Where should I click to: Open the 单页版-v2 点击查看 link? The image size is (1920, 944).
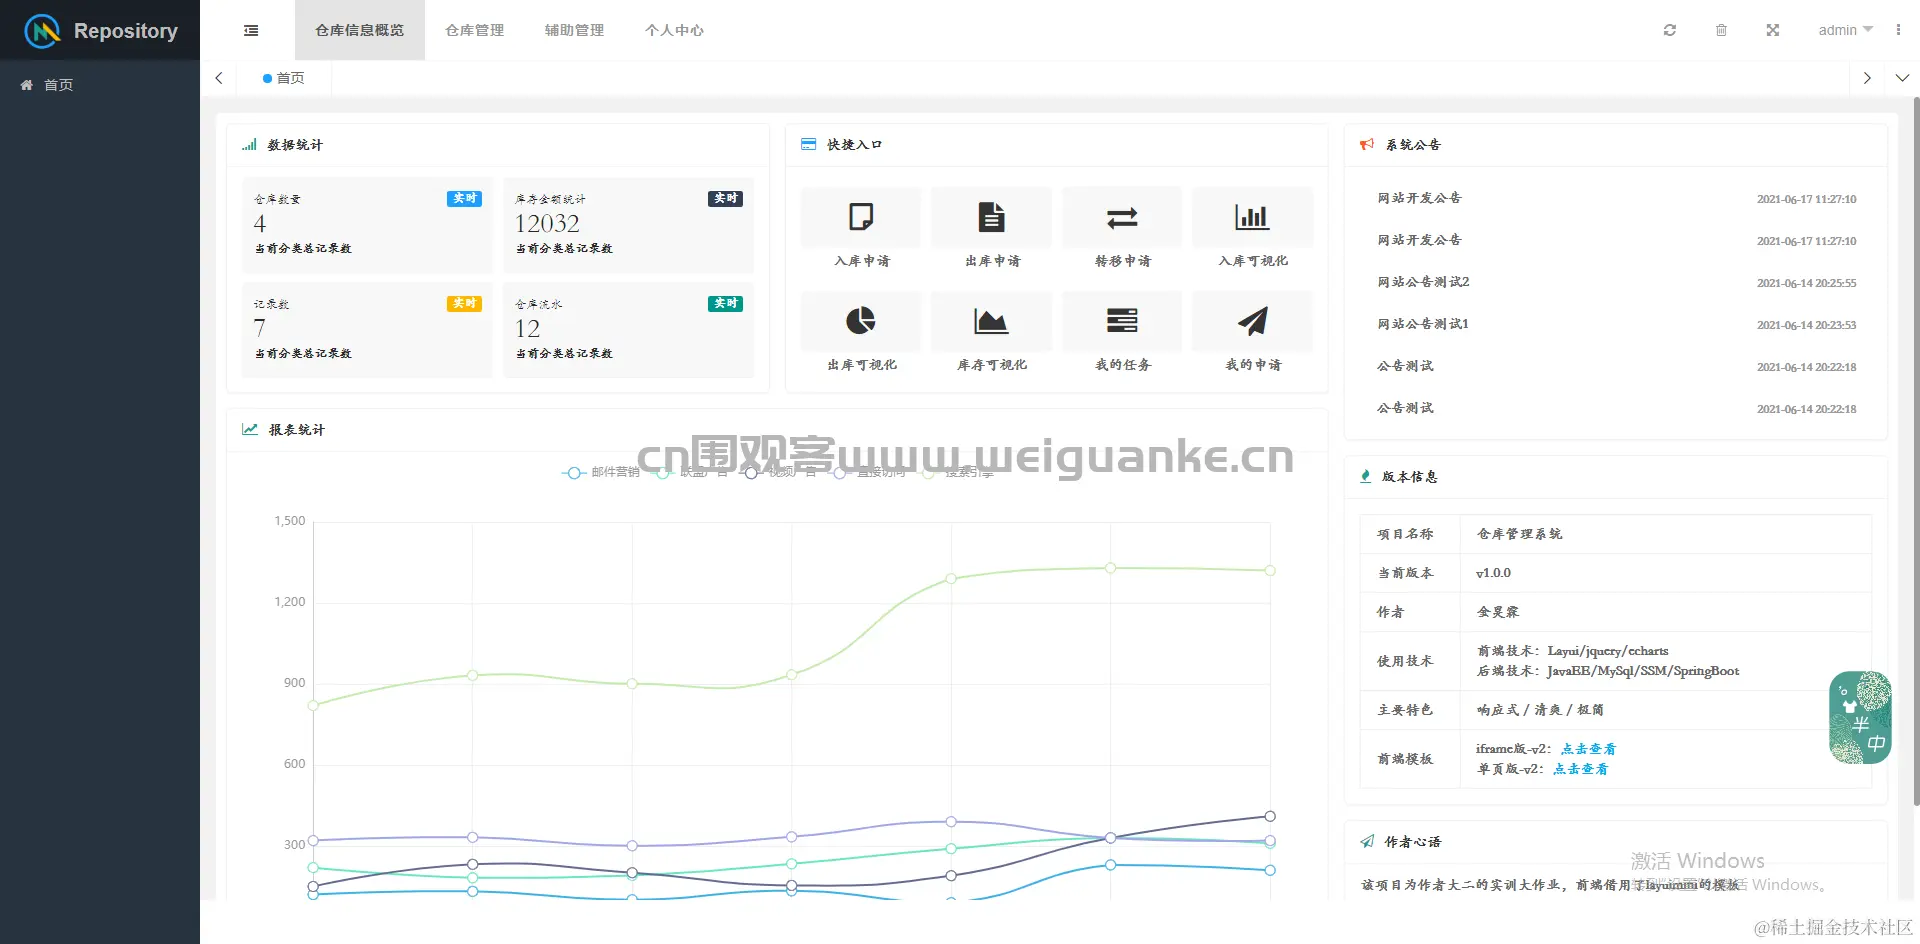(x=1581, y=769)
